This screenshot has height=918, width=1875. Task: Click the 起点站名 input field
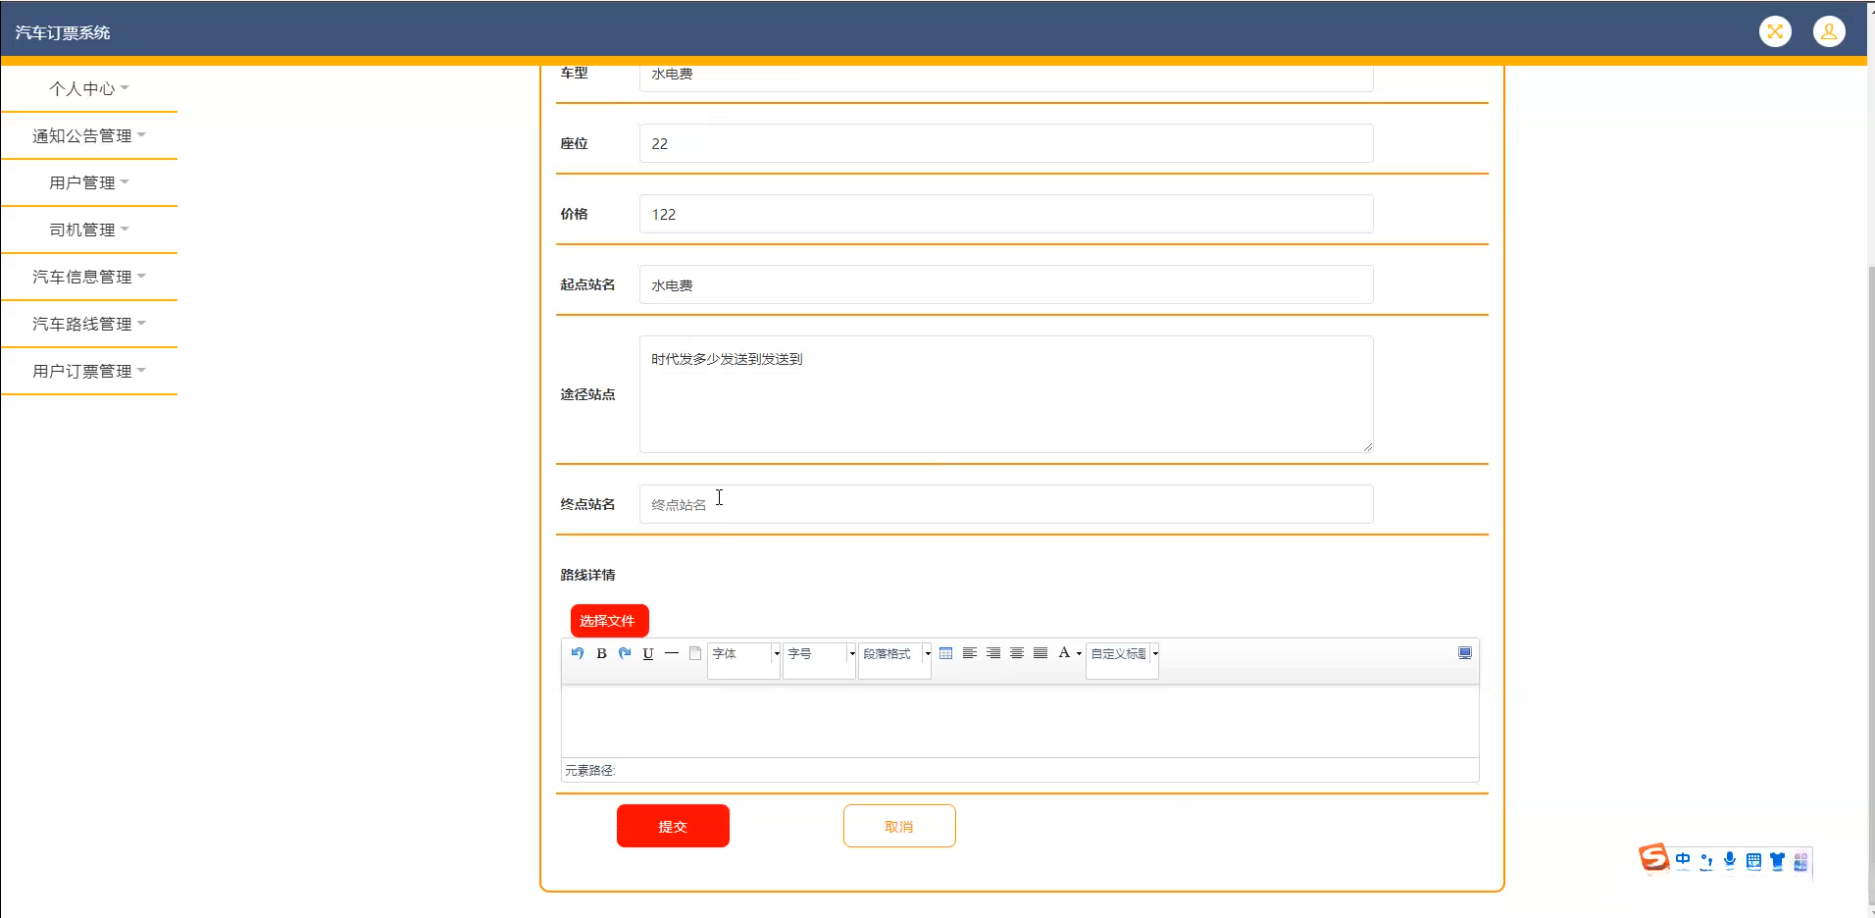click(1006, 285)
